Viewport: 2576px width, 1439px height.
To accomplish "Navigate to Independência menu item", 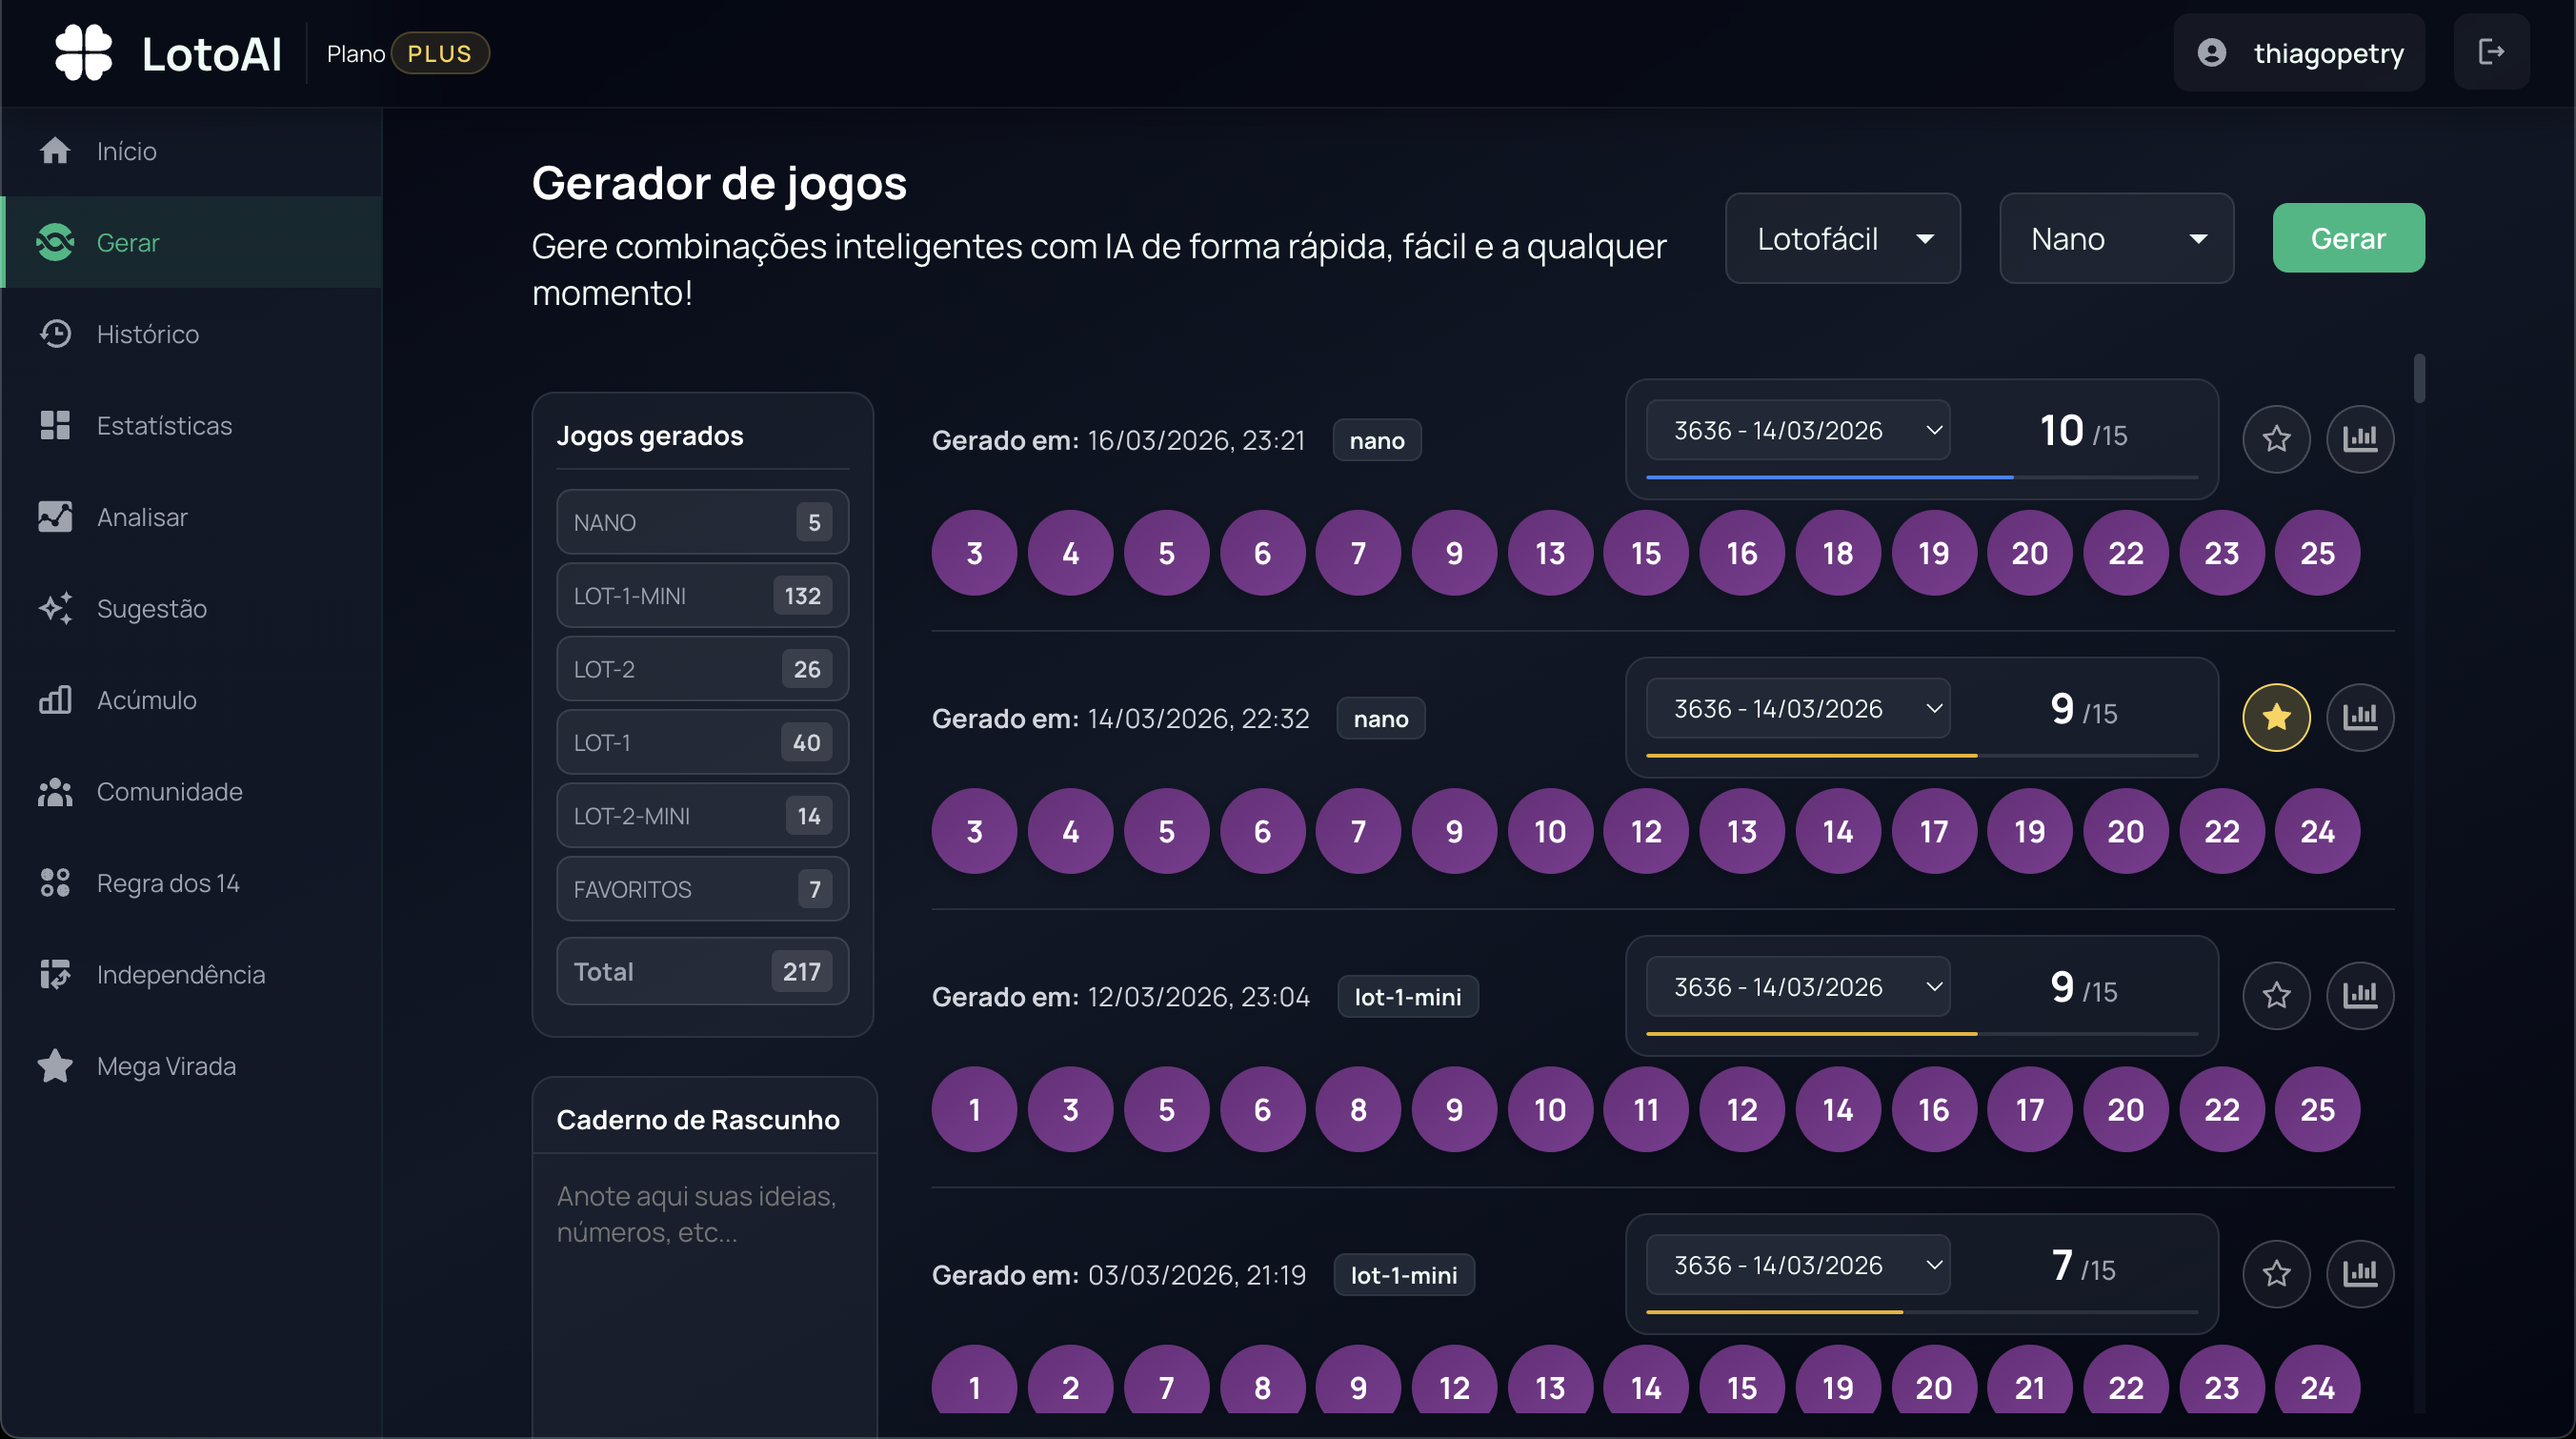I will [x=192, y=974].
